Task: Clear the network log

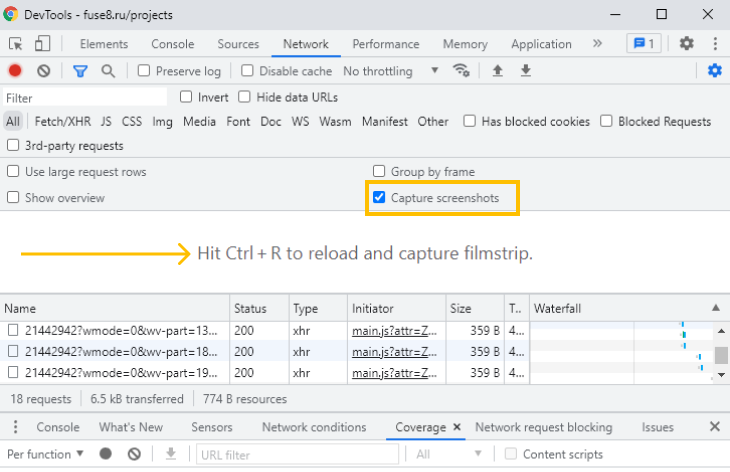Action: point(44,71)
